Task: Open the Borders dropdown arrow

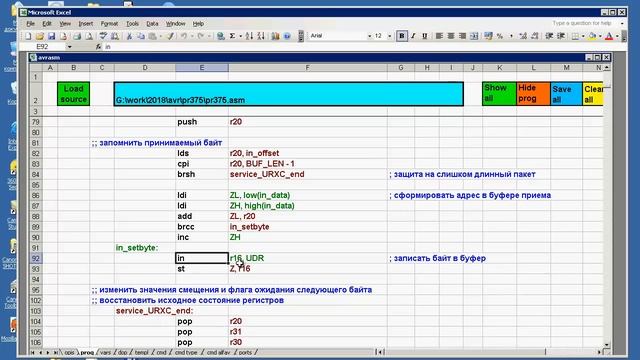Action: [x=583, y=36]
